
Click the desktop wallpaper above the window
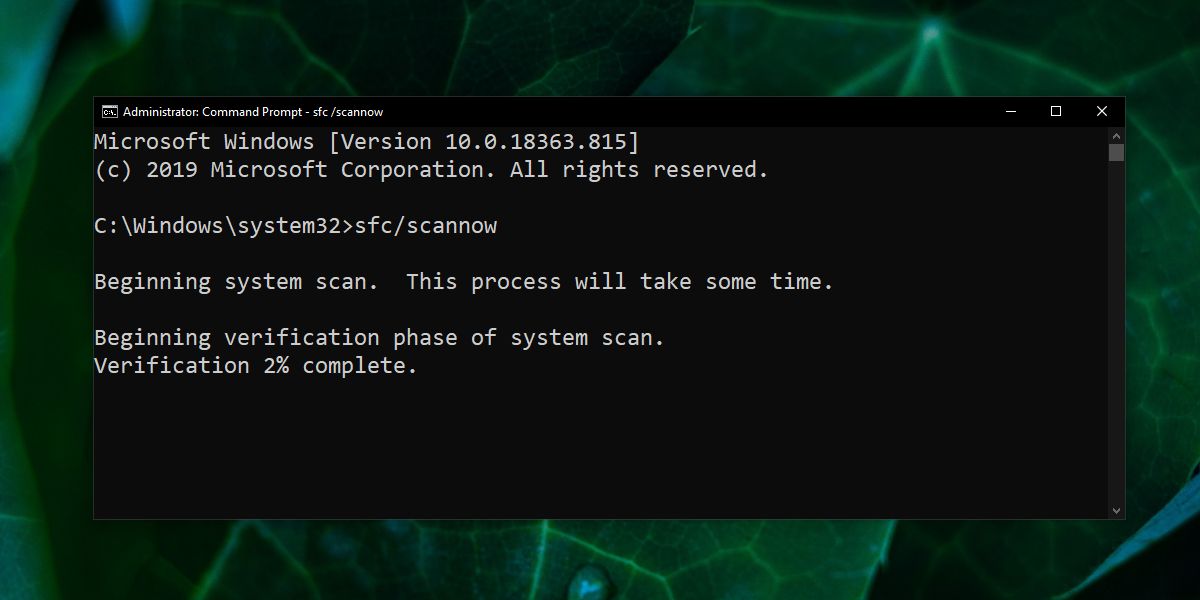[600, 48]
